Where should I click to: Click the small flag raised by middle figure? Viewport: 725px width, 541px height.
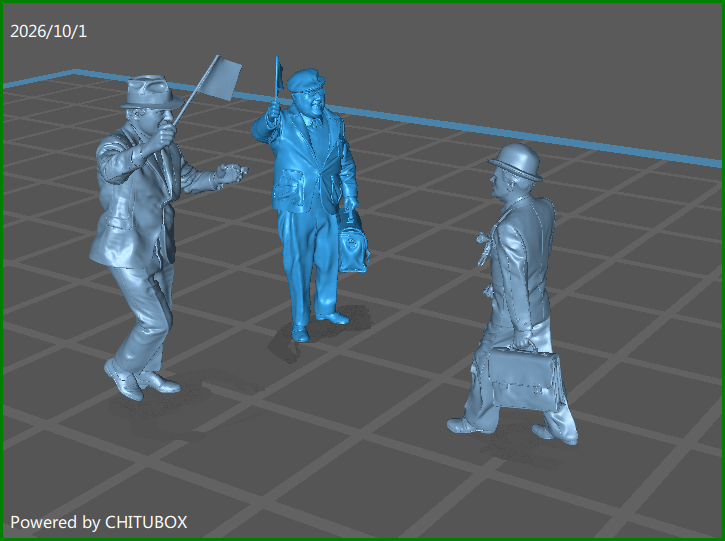pos(279,74)
